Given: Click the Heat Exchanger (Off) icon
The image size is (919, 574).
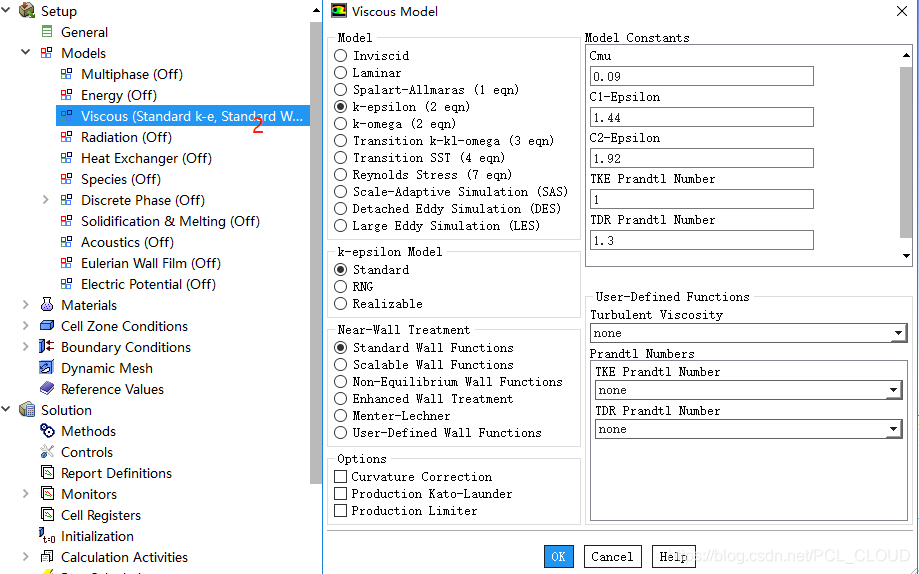Looking at the screenshot, I should pyautogui.click(x=67, y=158).
